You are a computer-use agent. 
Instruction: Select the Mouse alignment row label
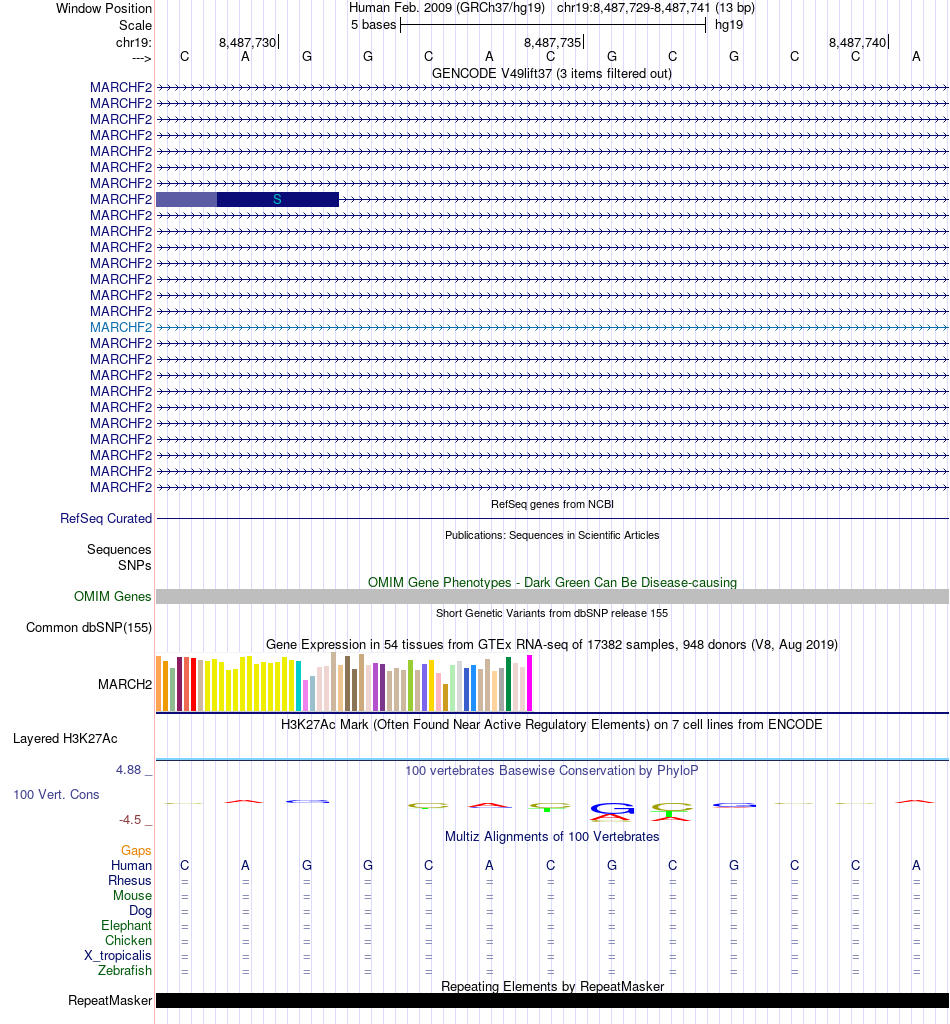pyautogui.click(x=132, y=895)
